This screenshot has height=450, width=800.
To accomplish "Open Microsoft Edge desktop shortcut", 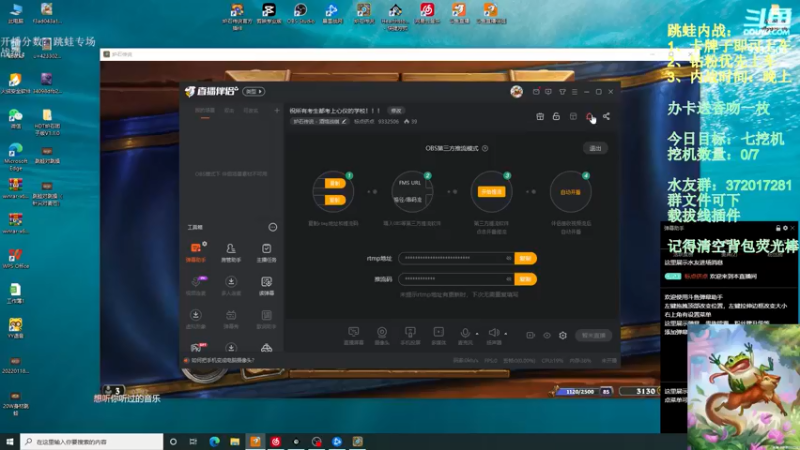I will [15, 157].
